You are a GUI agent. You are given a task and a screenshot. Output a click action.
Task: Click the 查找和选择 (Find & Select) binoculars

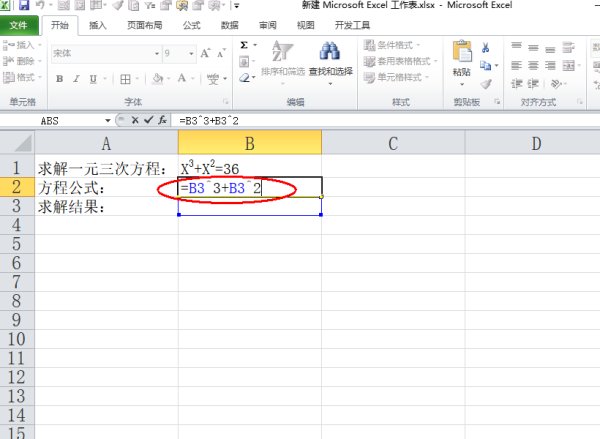331,62
